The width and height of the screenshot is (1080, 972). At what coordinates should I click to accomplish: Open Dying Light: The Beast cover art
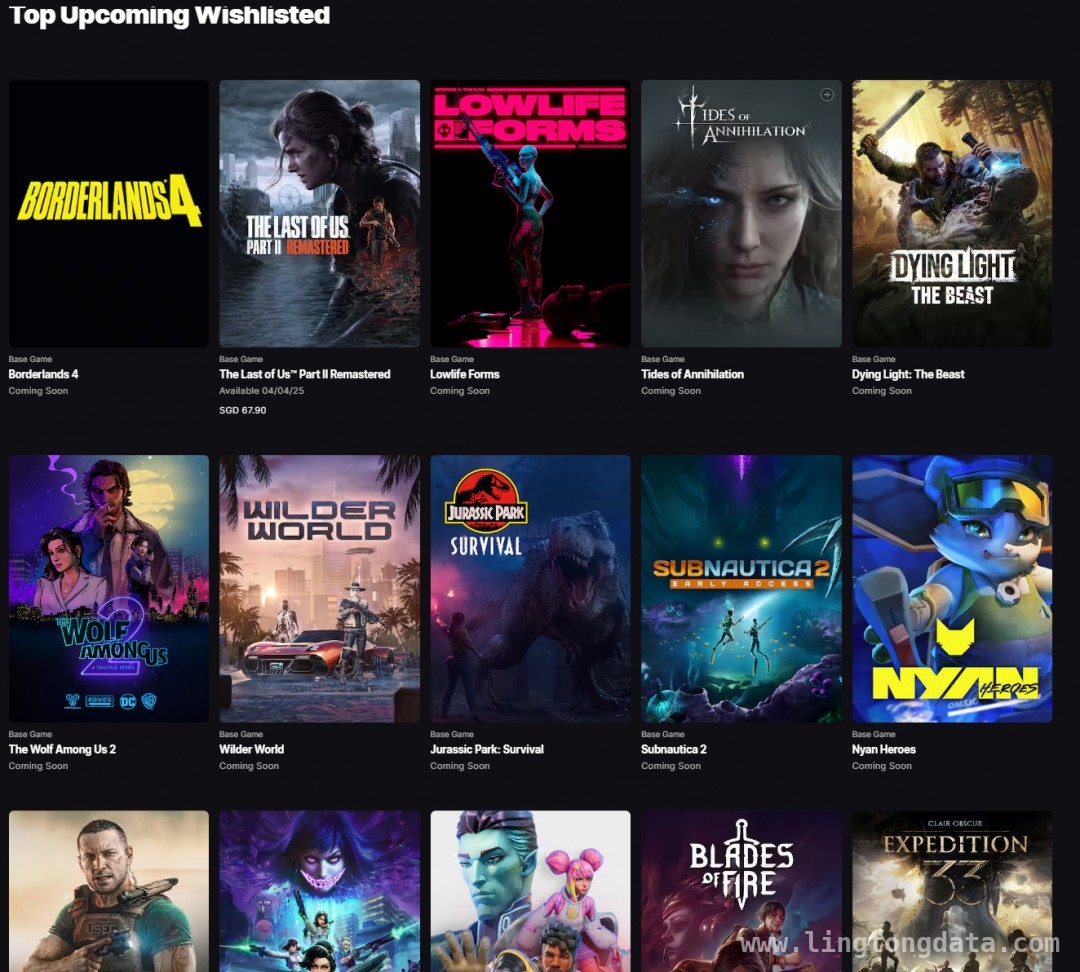[x=952, y=214]
